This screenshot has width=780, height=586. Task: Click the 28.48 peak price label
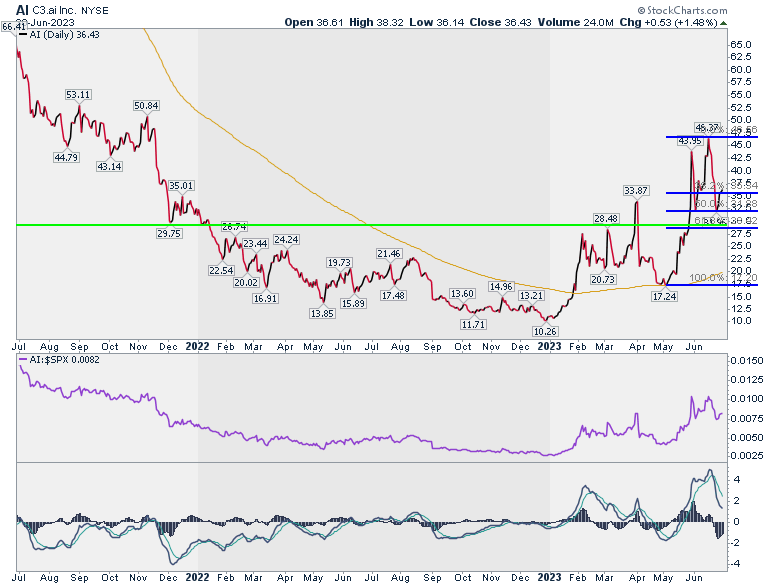pos(606,218)
